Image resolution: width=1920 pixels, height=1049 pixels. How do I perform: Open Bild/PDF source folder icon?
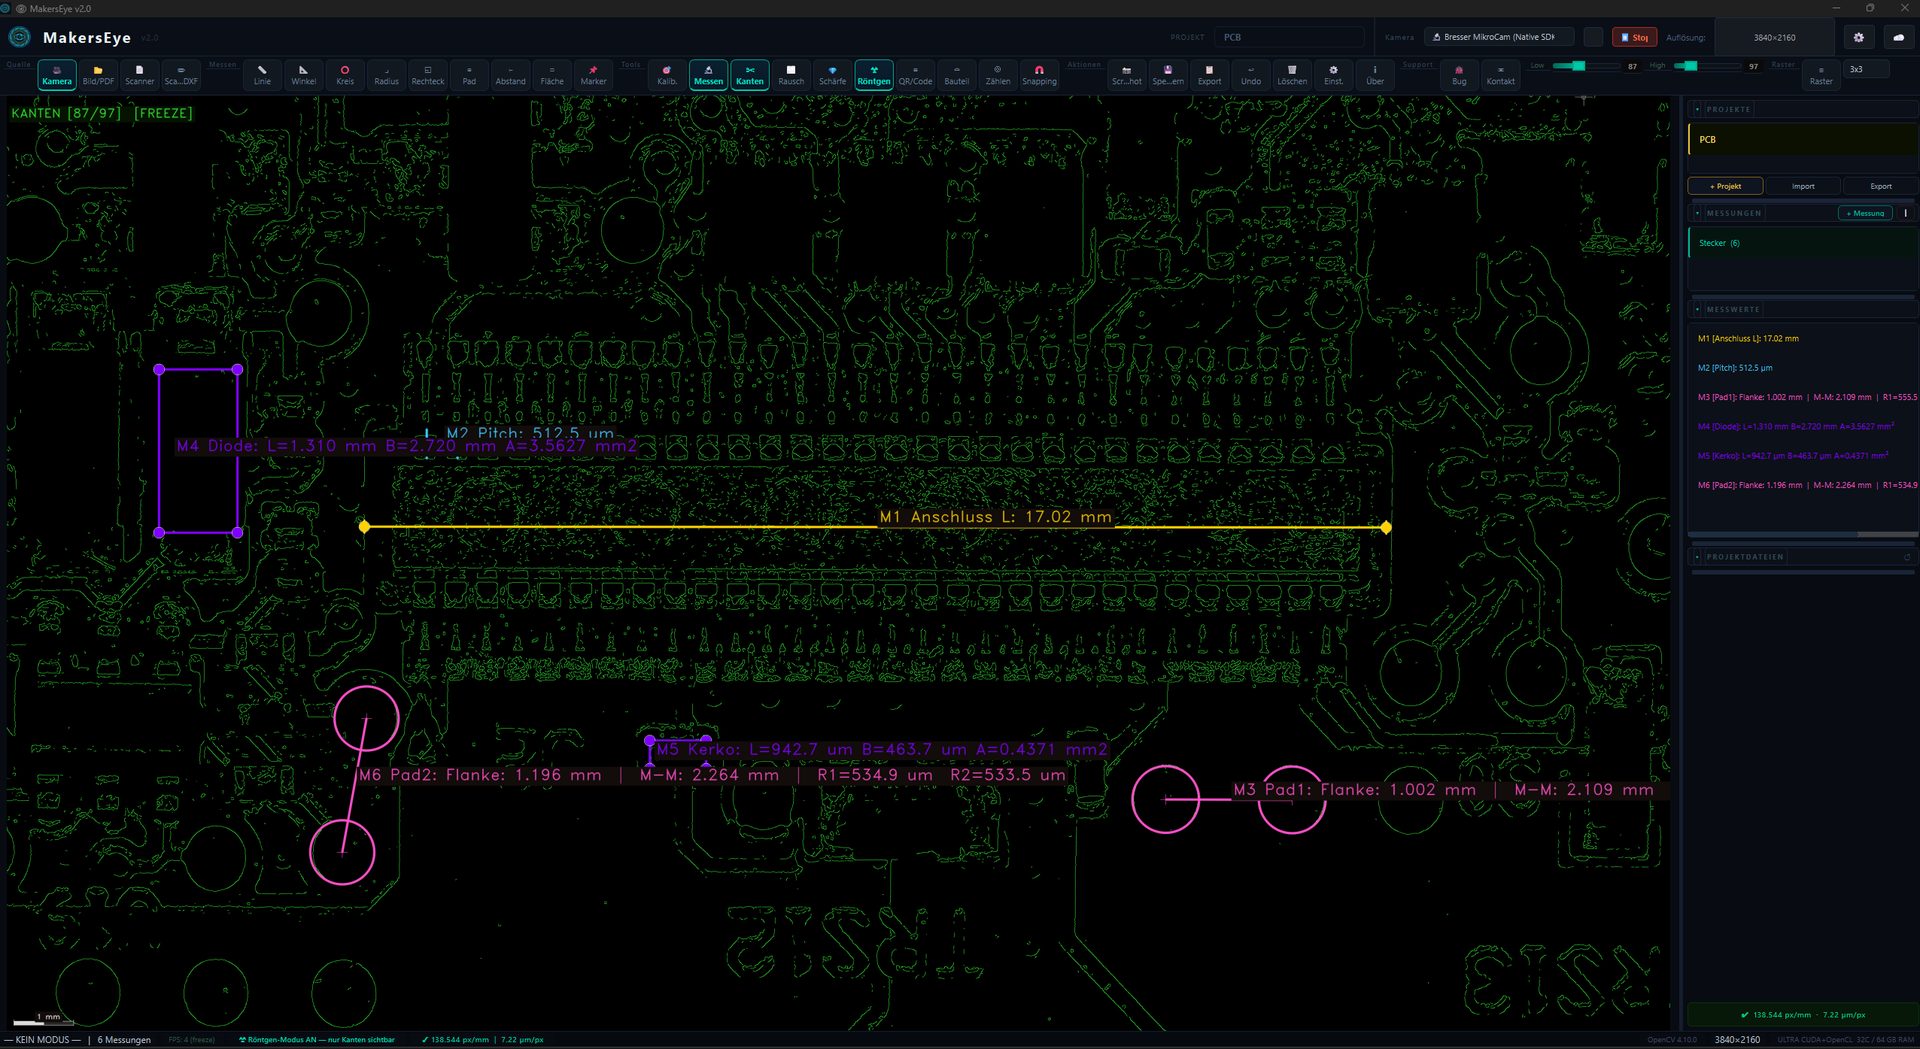click(98, 75)
